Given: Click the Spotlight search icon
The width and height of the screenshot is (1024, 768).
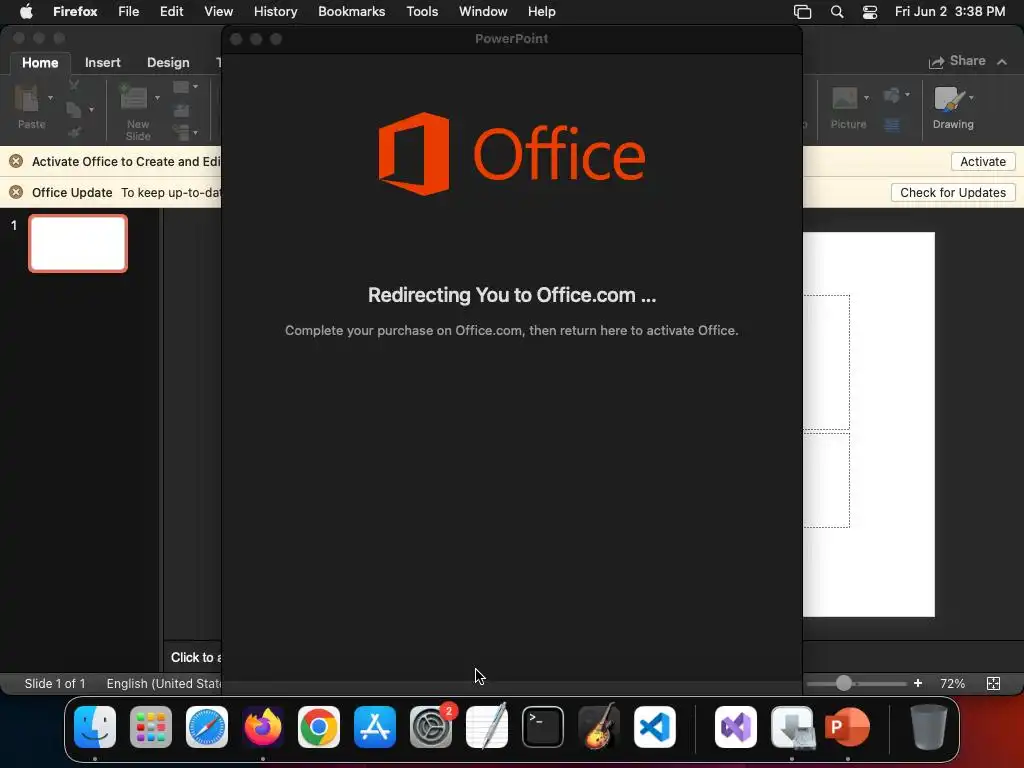Looking at the screenshot, I should (x=837, y=12).
